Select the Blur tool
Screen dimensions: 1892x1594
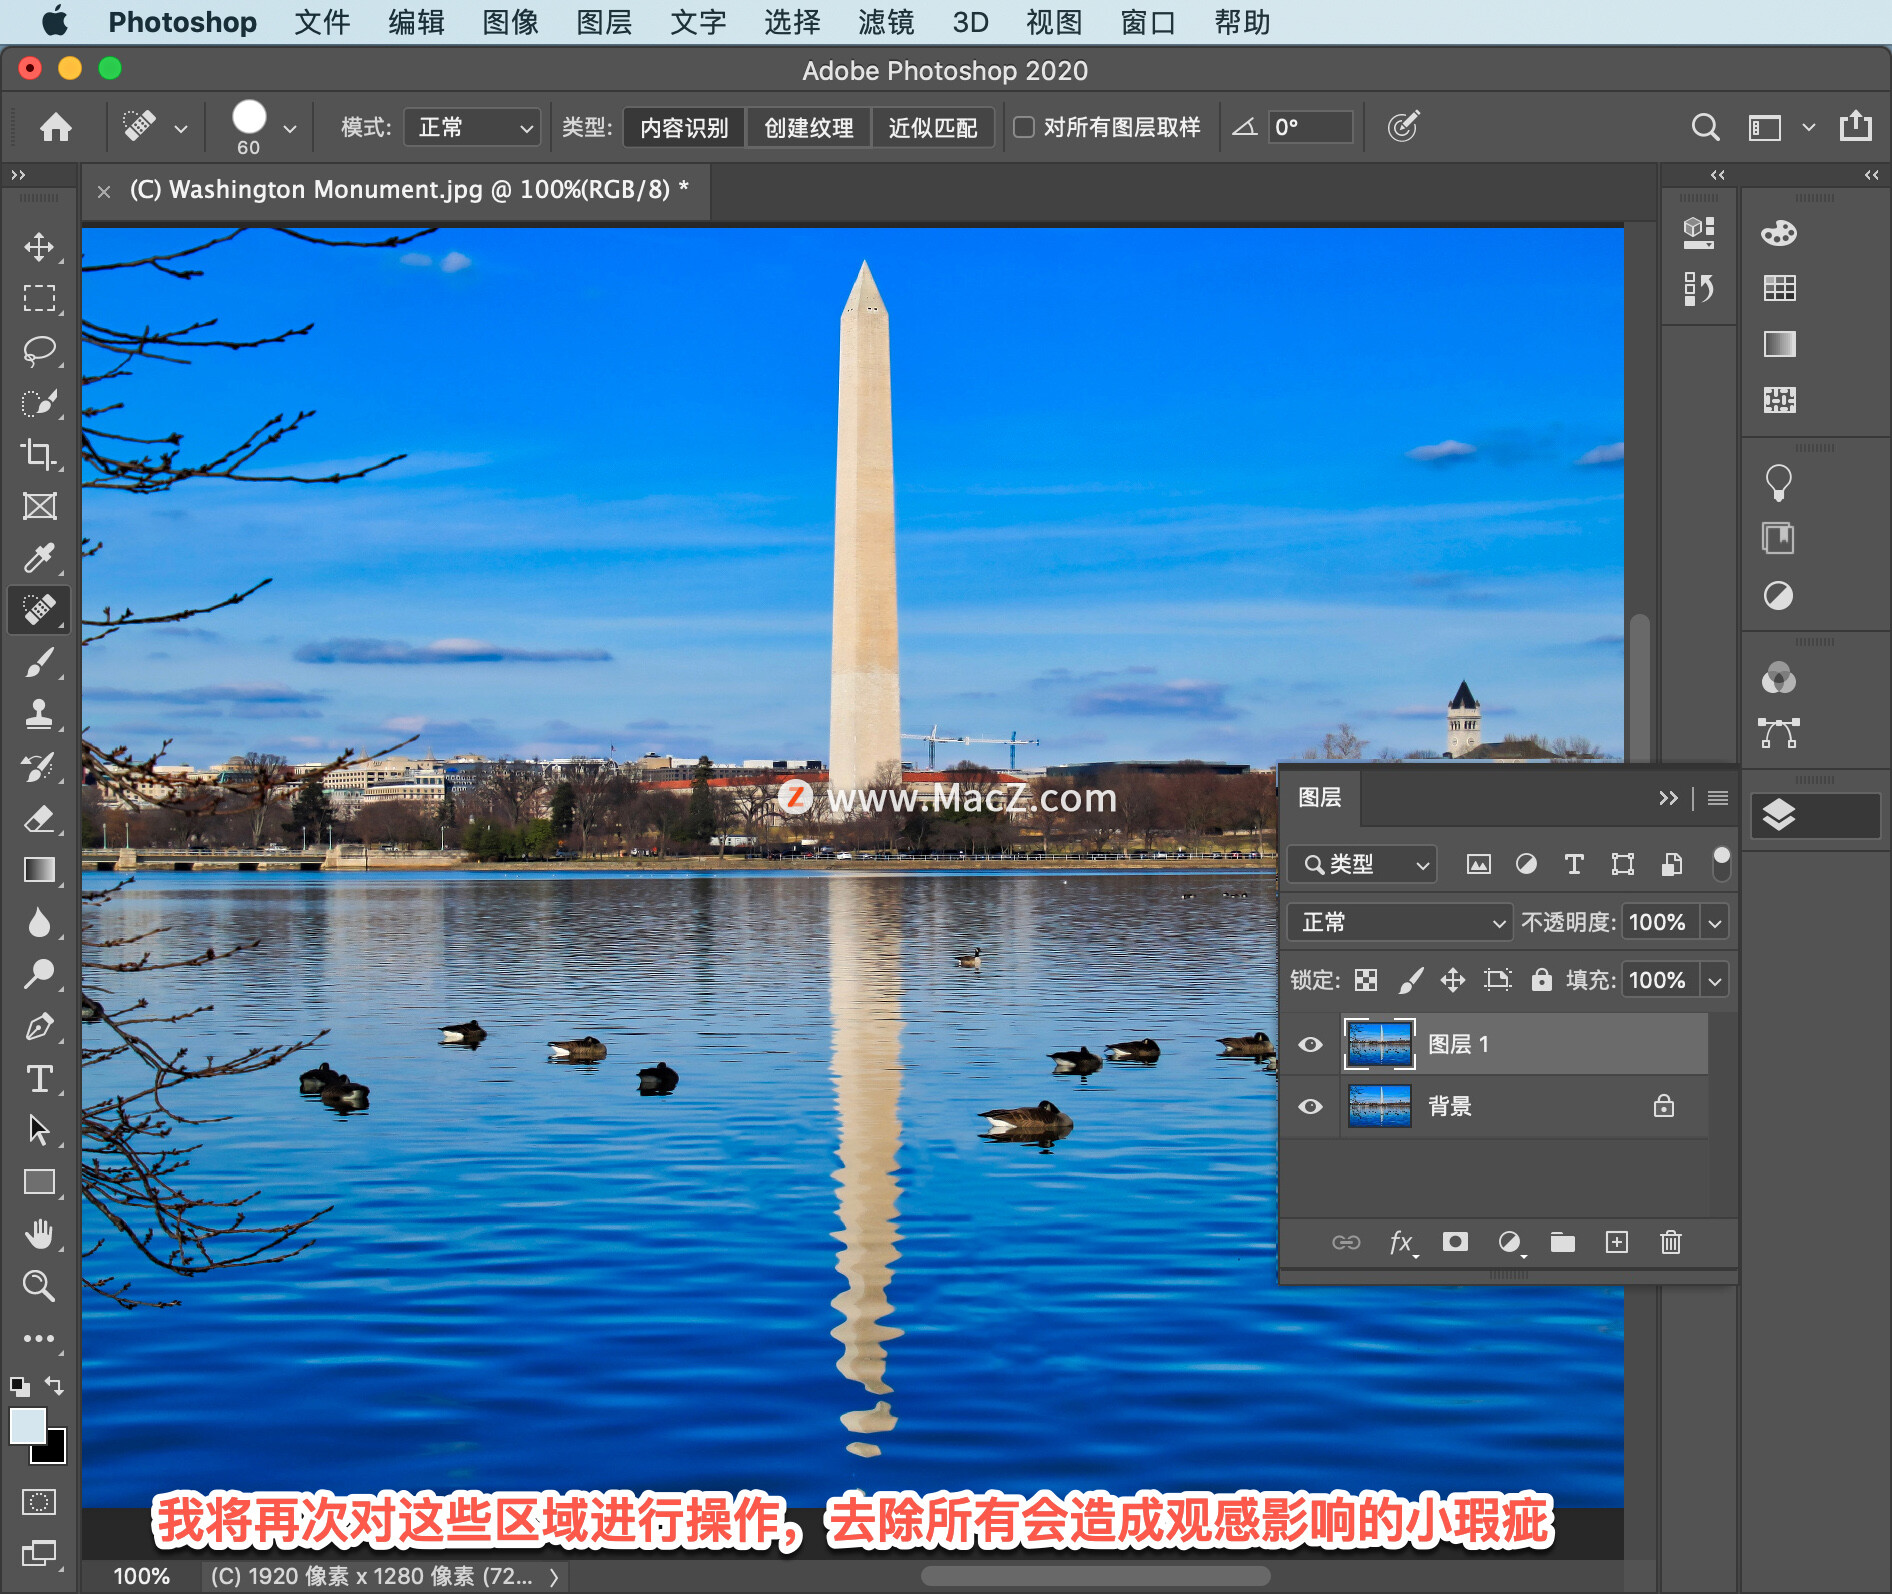[39, 922]
